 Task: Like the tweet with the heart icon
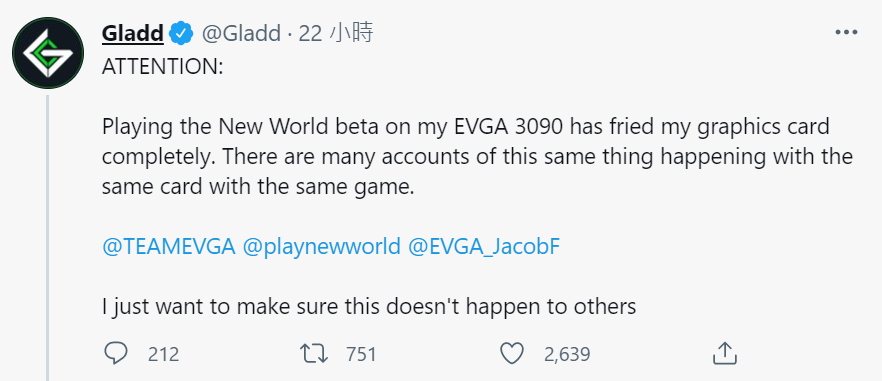pyautogui.click(x=512, y=354)
